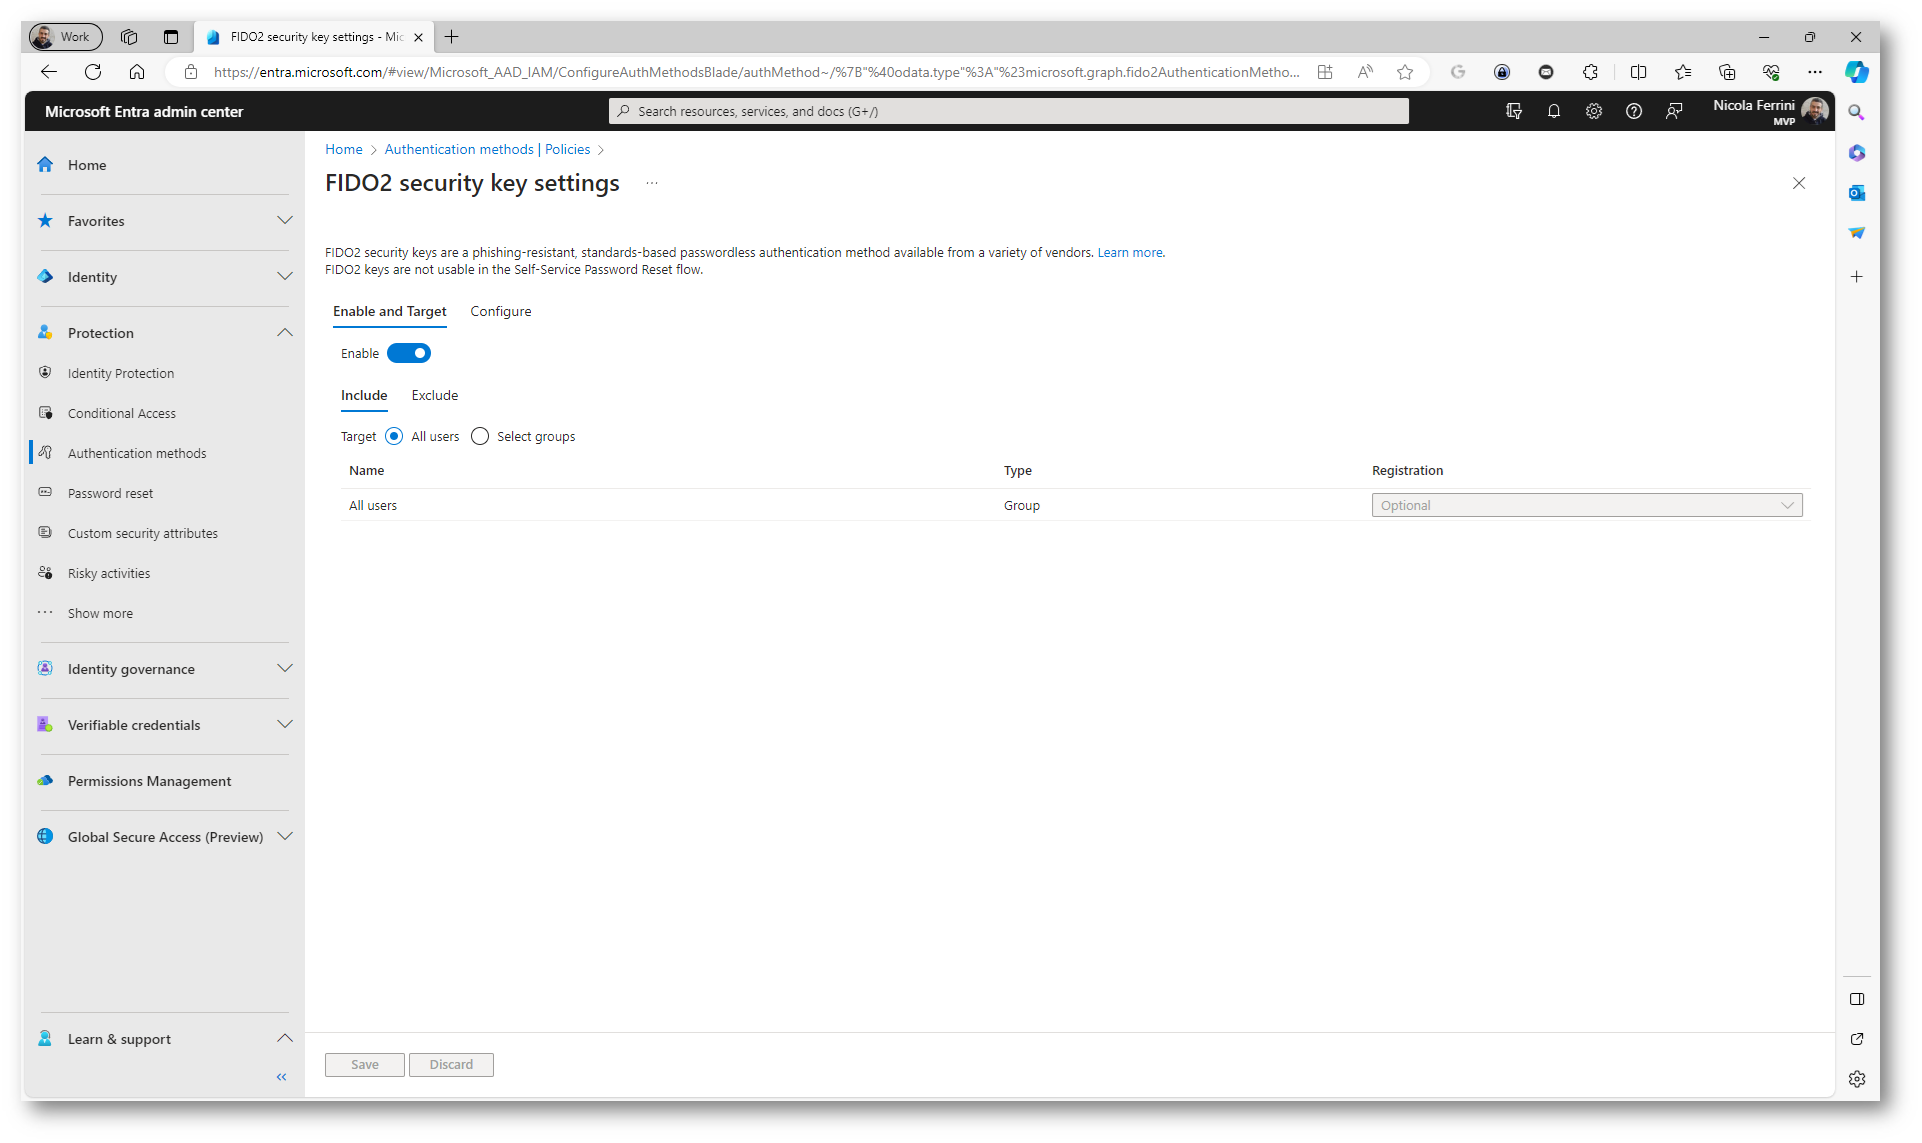This screenshot has height=1143, width=1922.
Task: Open Conditional Access menu item
Action: click(x=122, y=413)
